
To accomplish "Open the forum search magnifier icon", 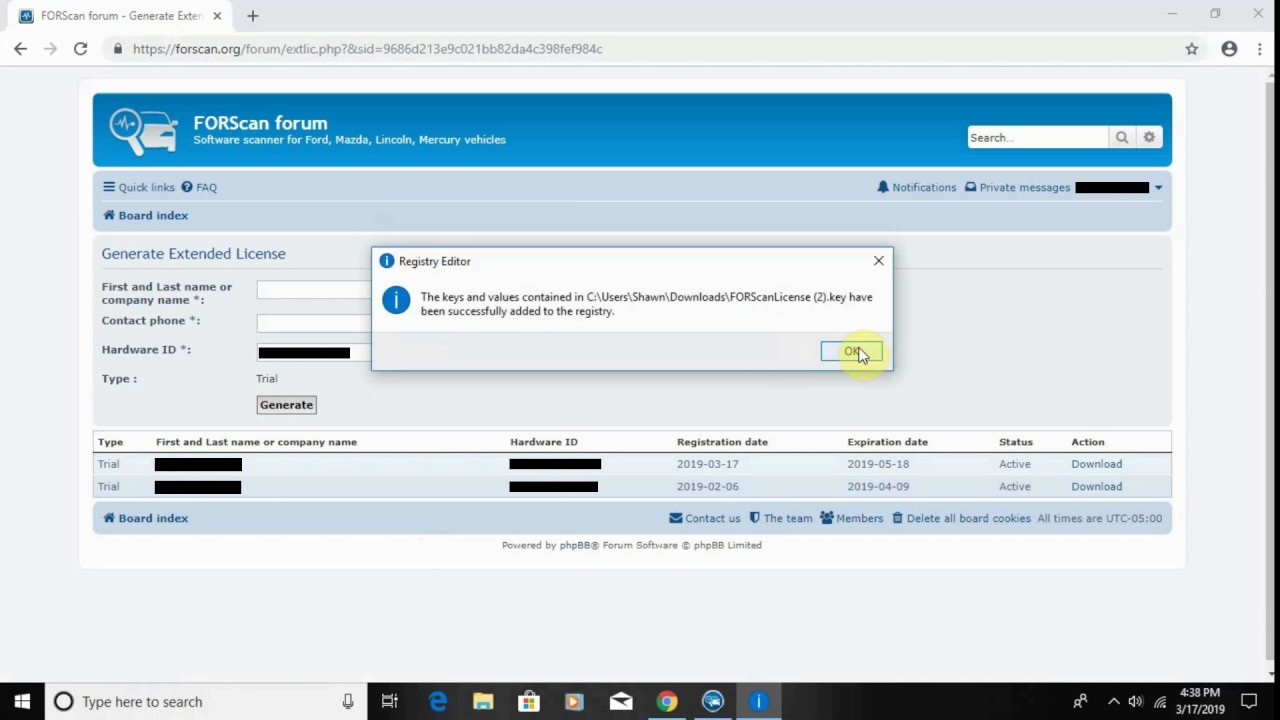I will coord(1122,138).
